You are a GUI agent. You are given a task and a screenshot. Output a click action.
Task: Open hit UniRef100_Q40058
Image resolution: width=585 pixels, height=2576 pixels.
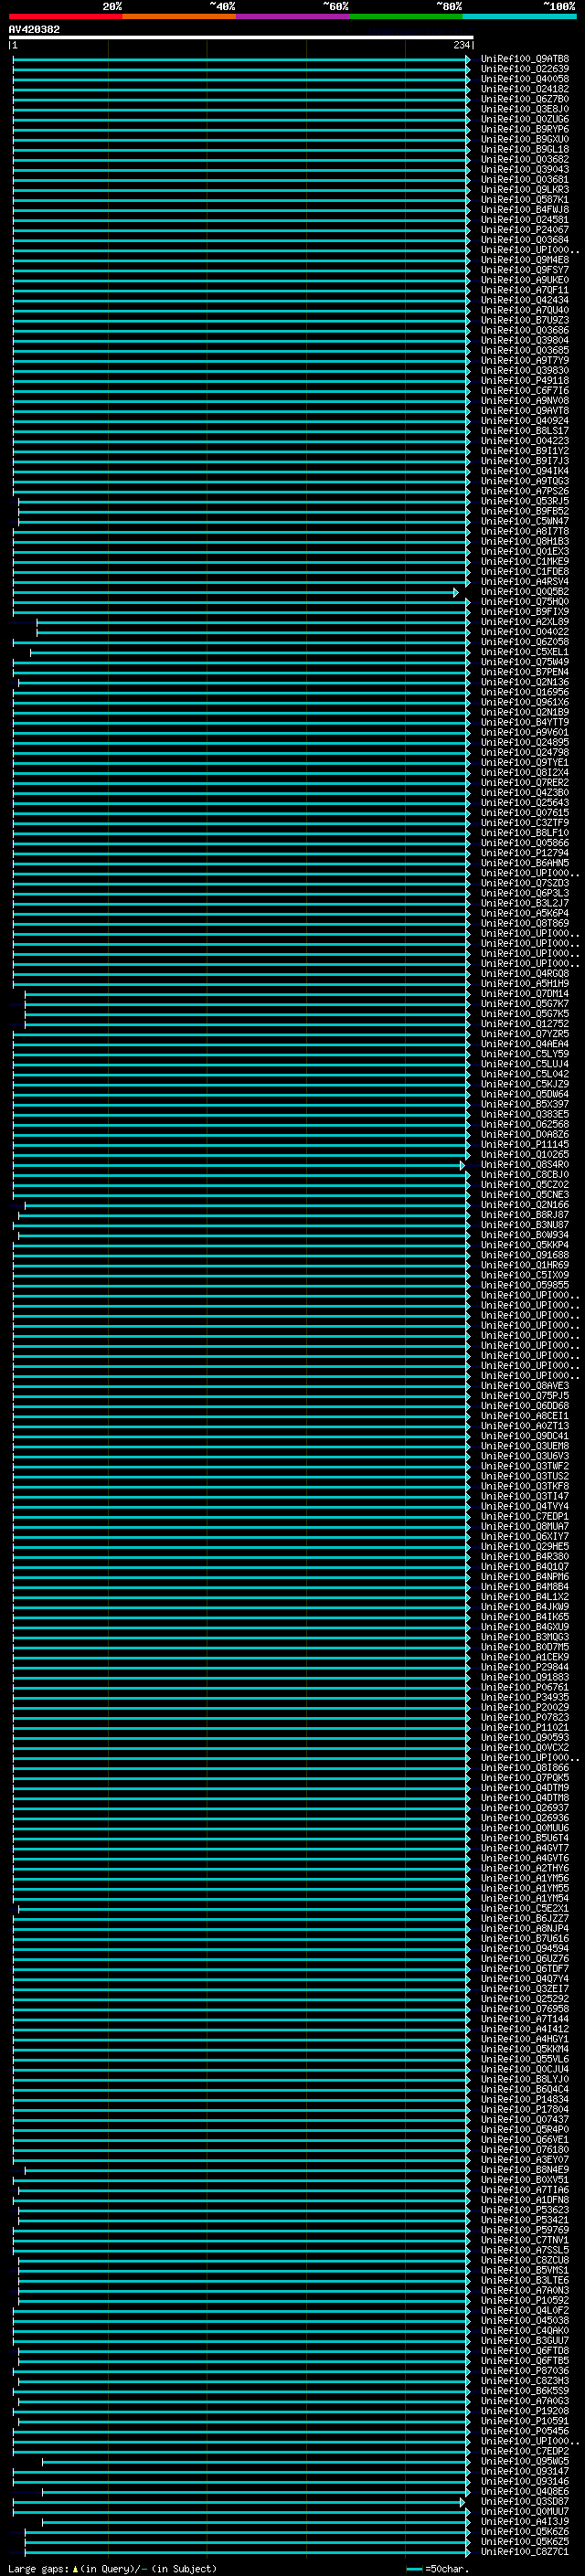coord(525,79)
